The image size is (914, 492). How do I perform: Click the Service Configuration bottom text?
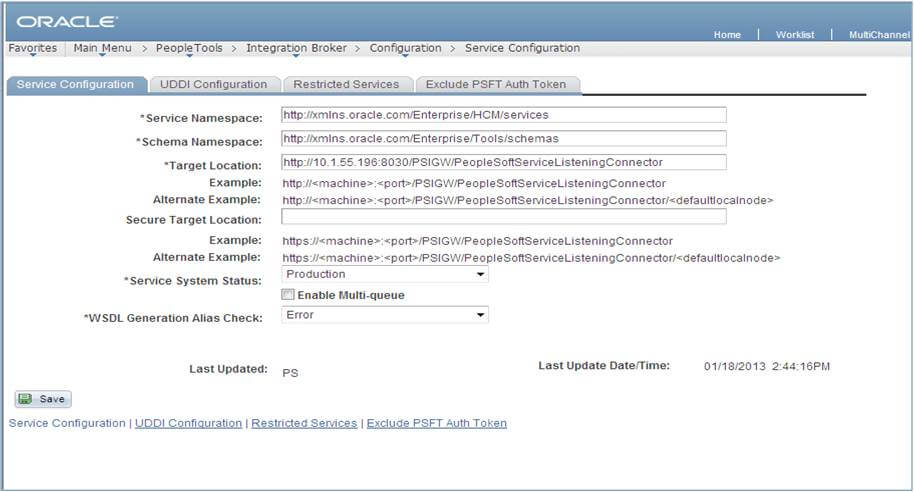coord(67,423)
